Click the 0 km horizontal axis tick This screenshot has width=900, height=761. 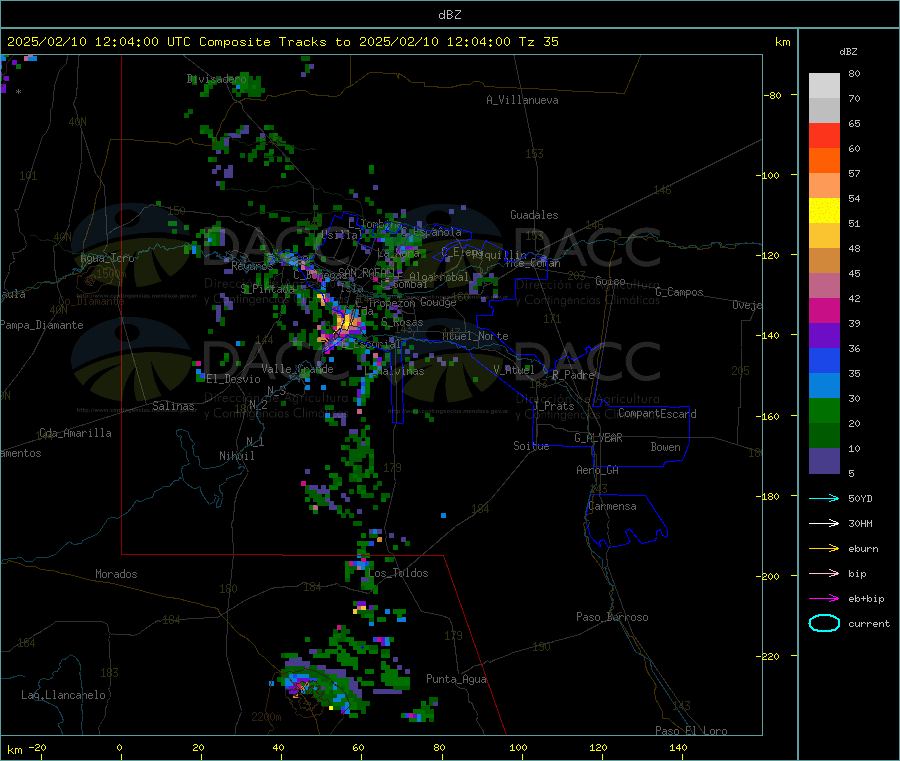tap(119, 747)
